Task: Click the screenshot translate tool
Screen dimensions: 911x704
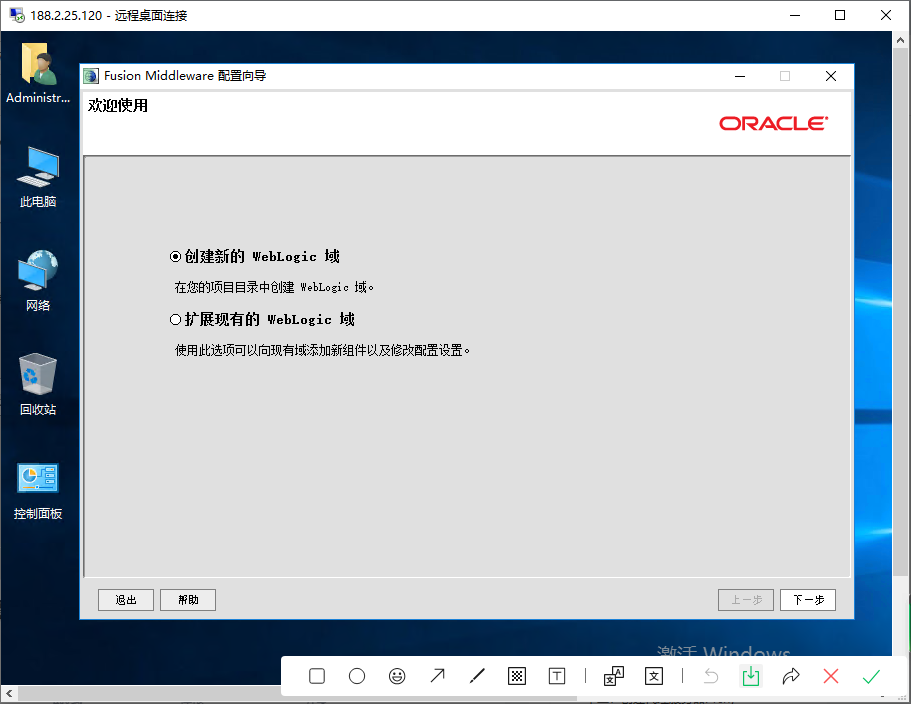Action: pyautogui.click(x=614, y=676)
